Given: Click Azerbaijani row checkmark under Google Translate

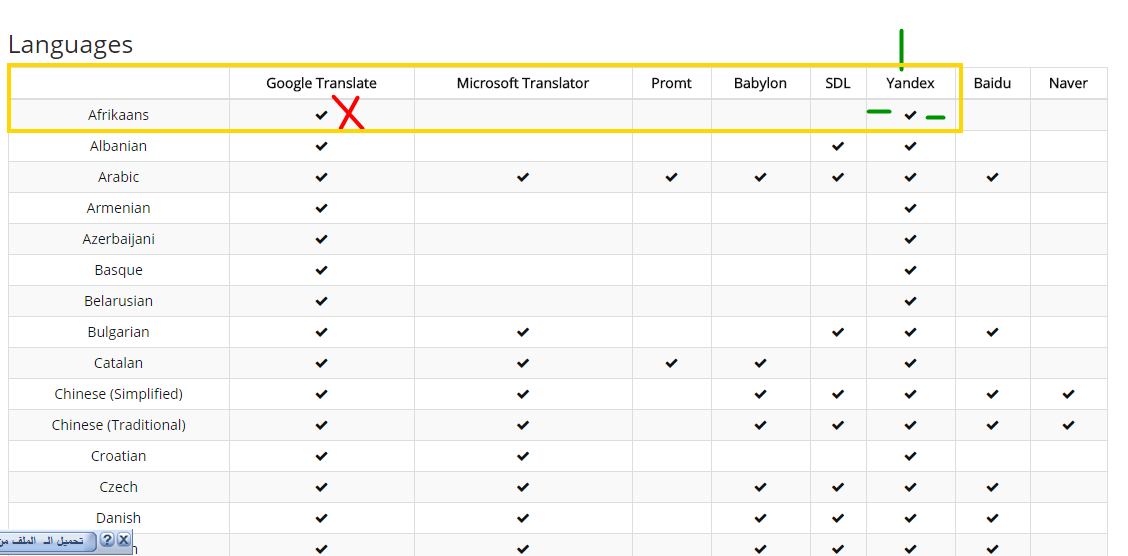Looking at the screenshot, I should click(322, 239).
